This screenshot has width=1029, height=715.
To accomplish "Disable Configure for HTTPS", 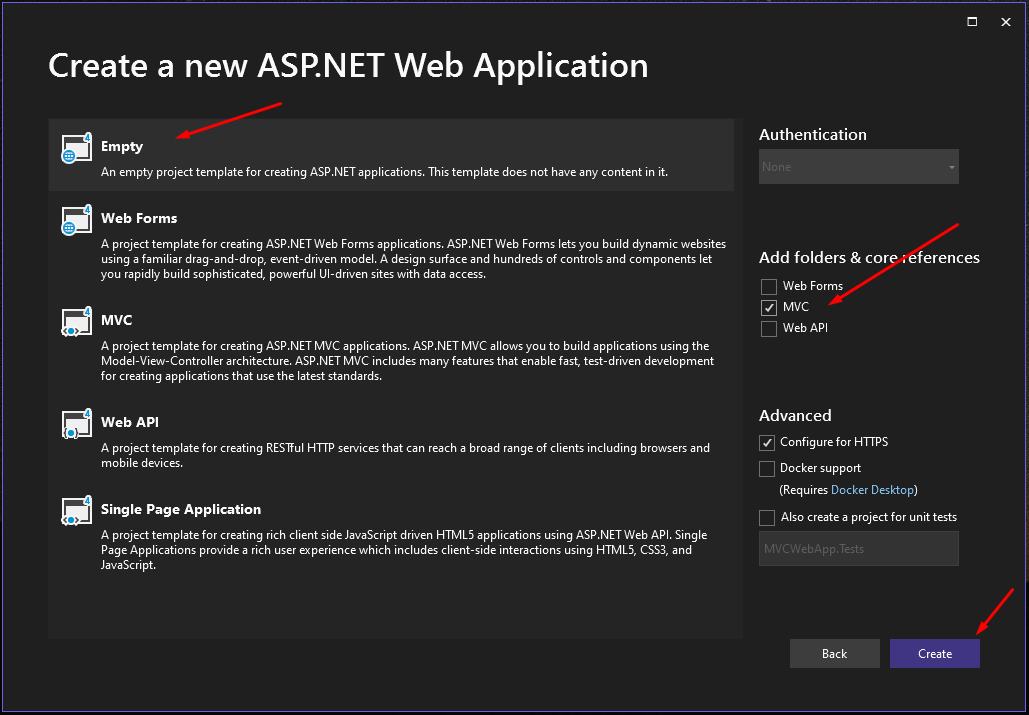I will (x=767, y=442).
